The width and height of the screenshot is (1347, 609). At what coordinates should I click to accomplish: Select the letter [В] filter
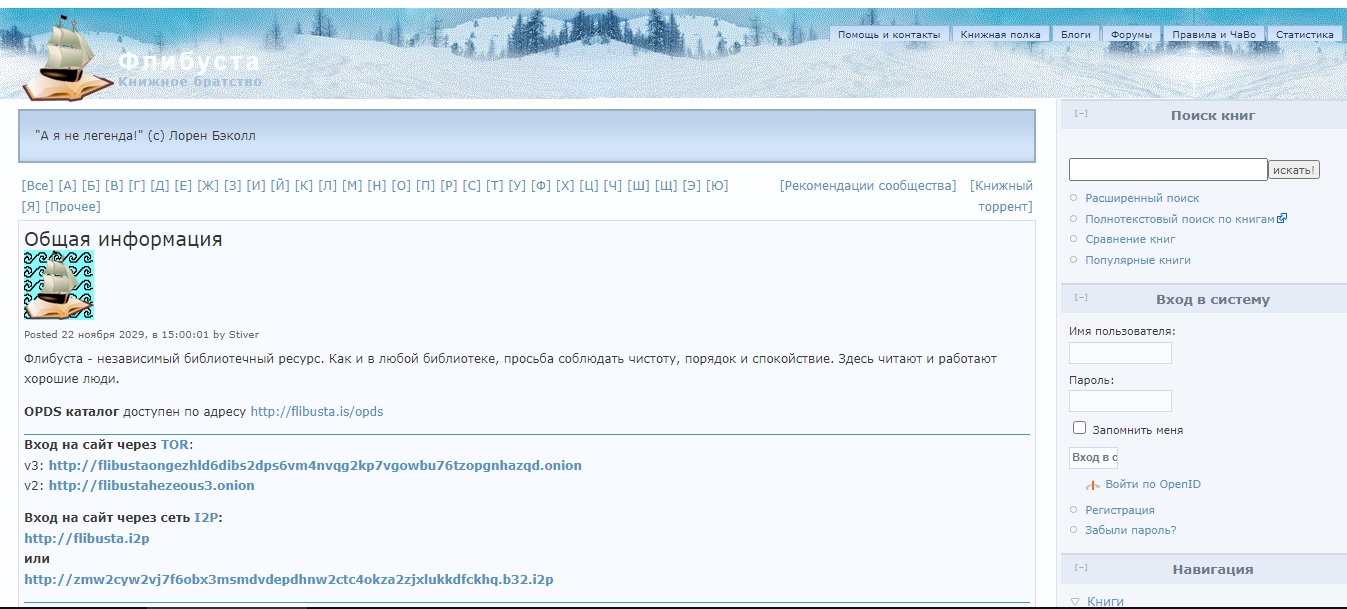114,186
